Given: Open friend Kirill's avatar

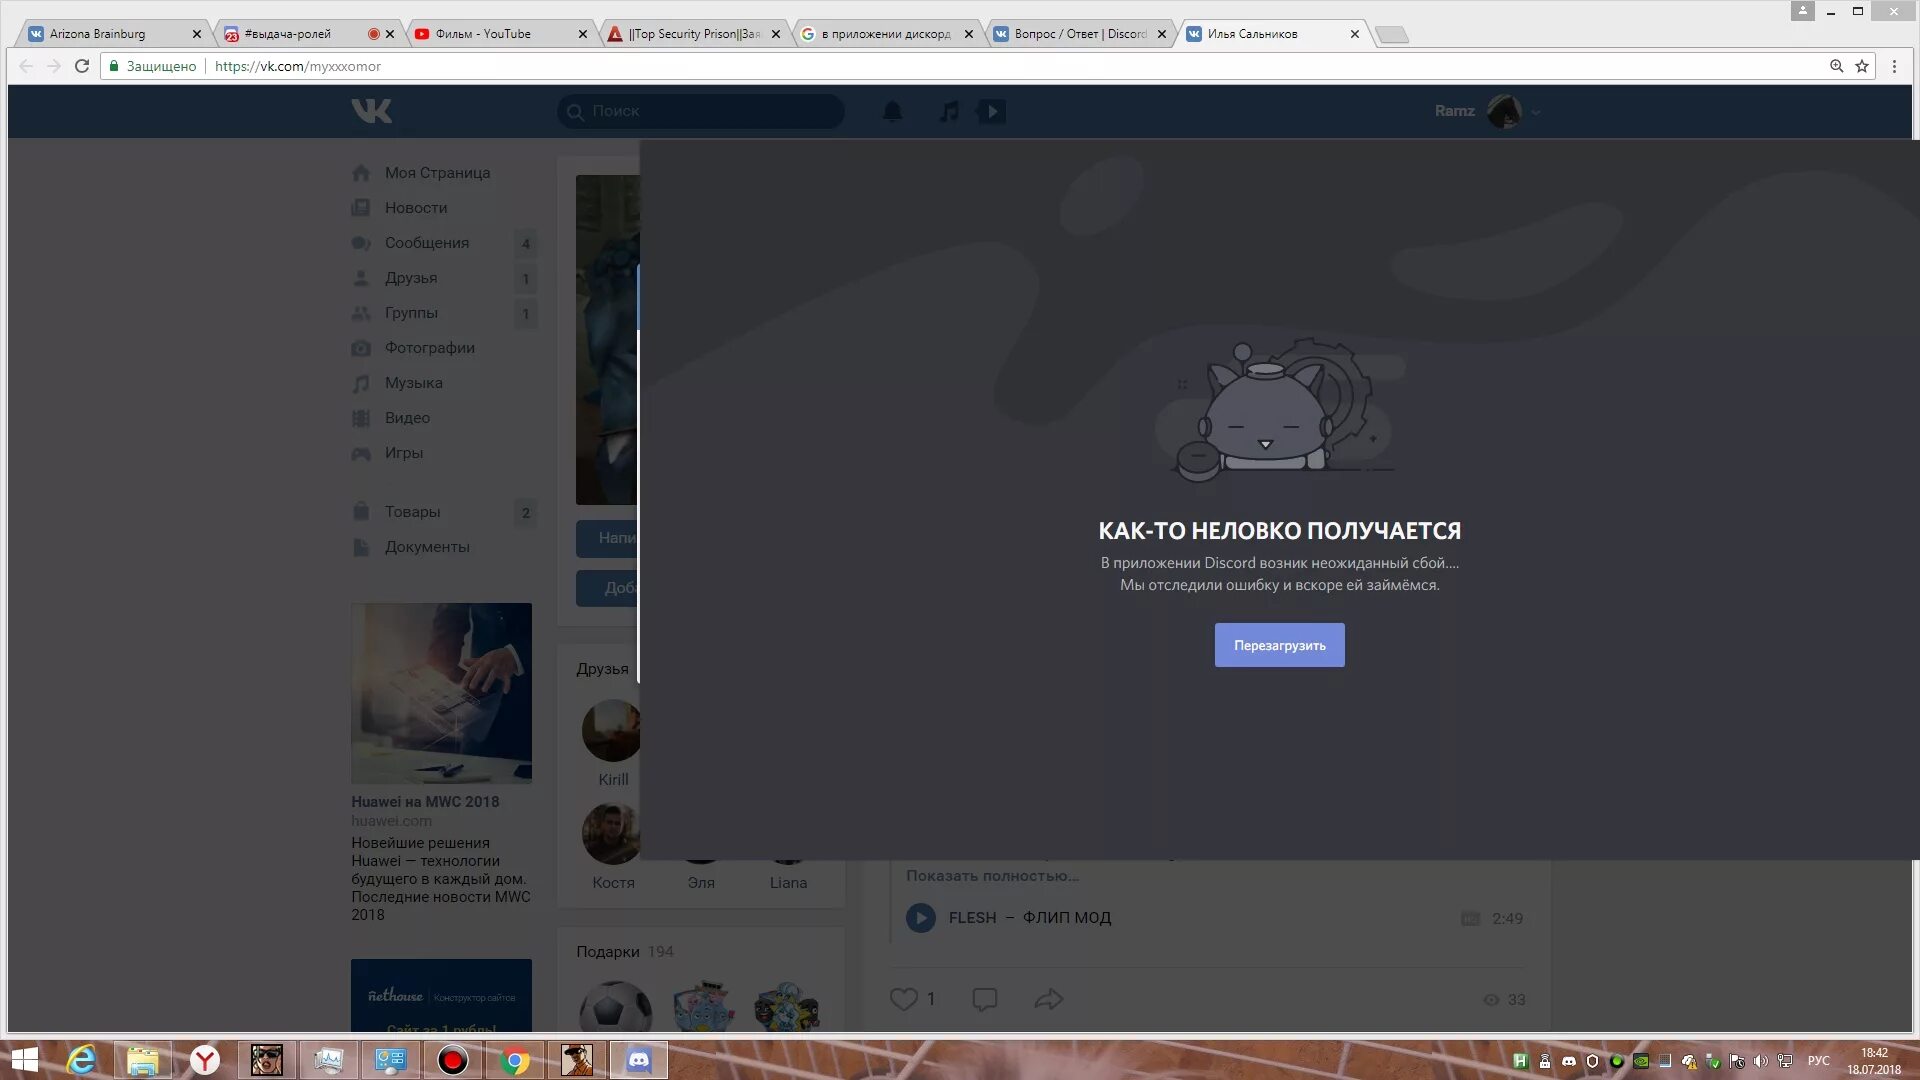Looking at the screenshot, I should click(611, 730).
